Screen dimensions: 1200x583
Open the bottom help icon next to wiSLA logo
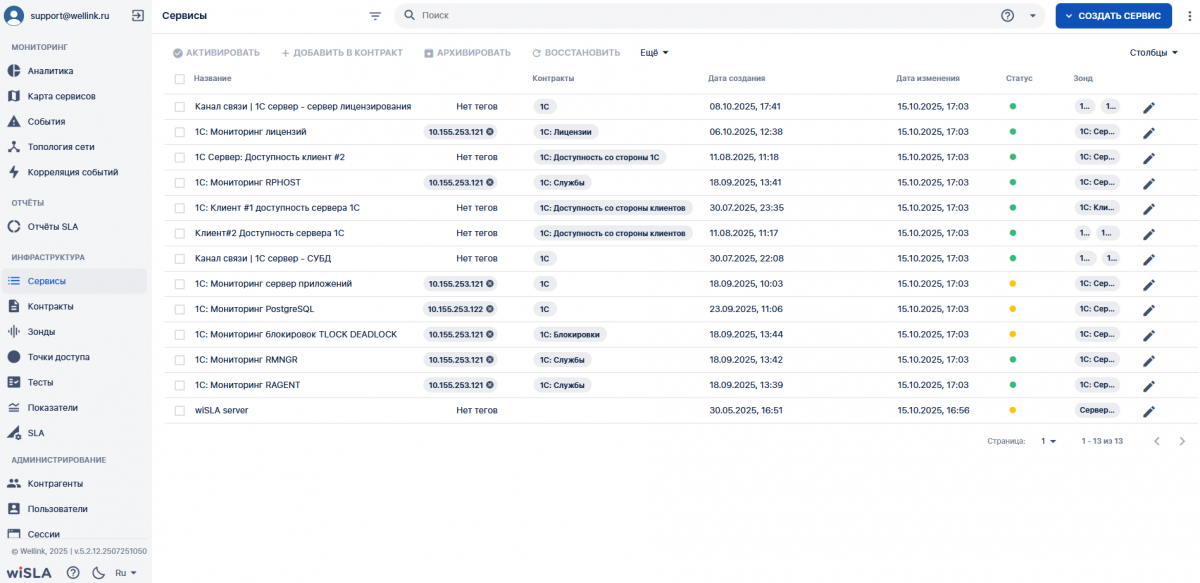[73, 573]
